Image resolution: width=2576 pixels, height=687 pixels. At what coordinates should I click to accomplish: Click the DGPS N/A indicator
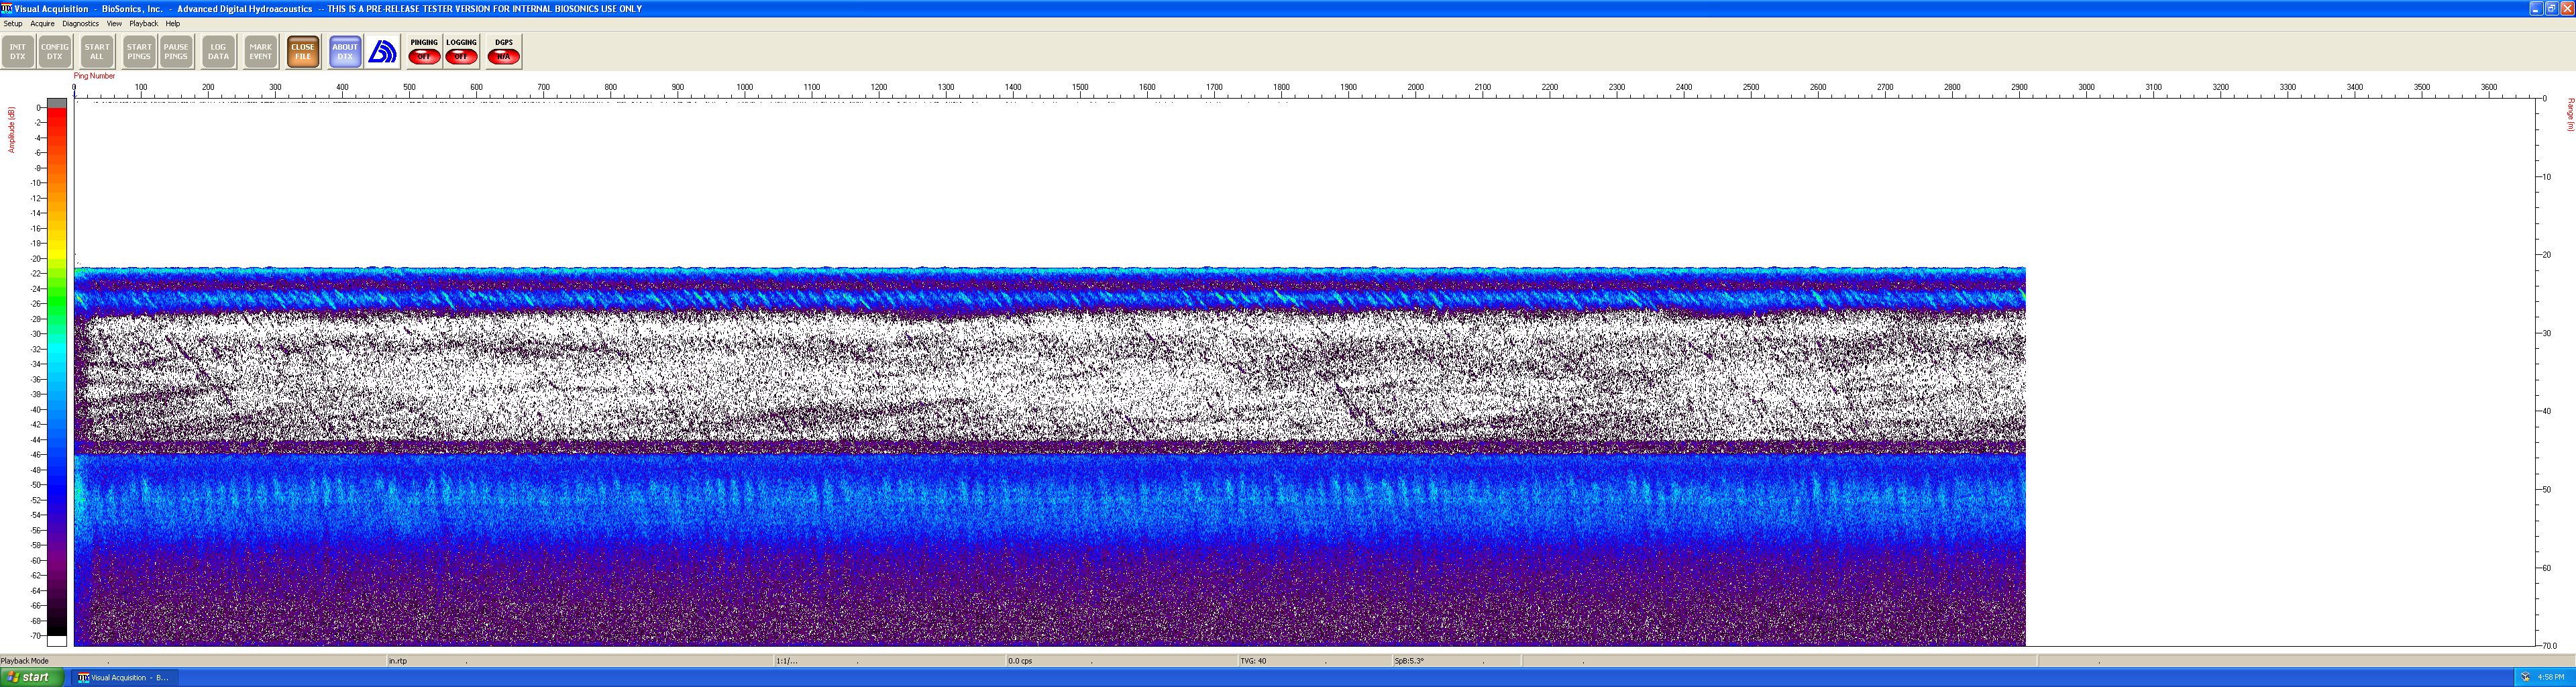504,52
